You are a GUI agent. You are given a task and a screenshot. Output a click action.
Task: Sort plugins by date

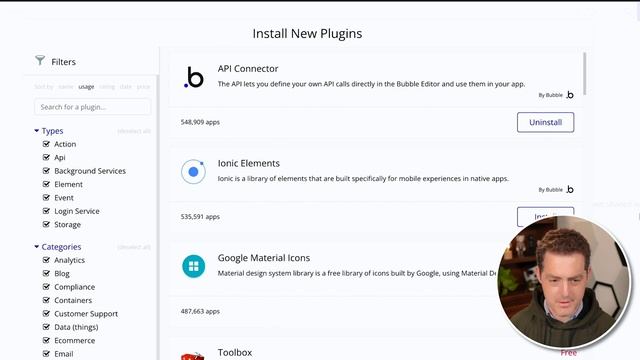(126, 87)
